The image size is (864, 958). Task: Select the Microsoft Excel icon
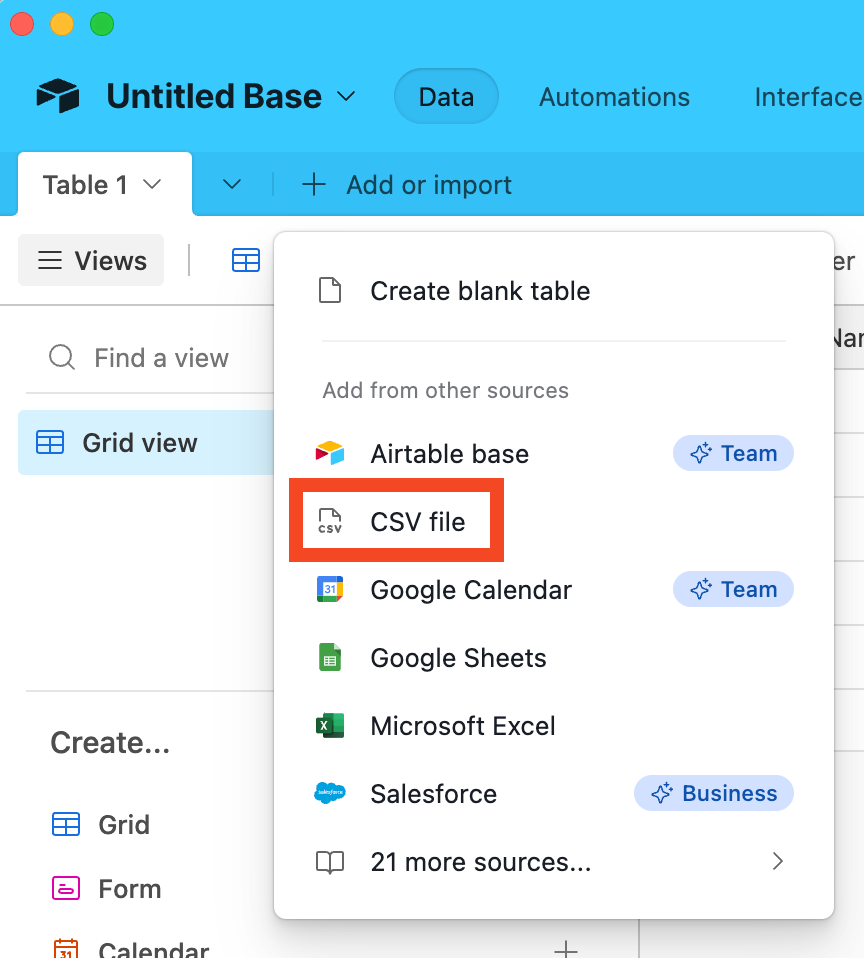tap(329, 726)
